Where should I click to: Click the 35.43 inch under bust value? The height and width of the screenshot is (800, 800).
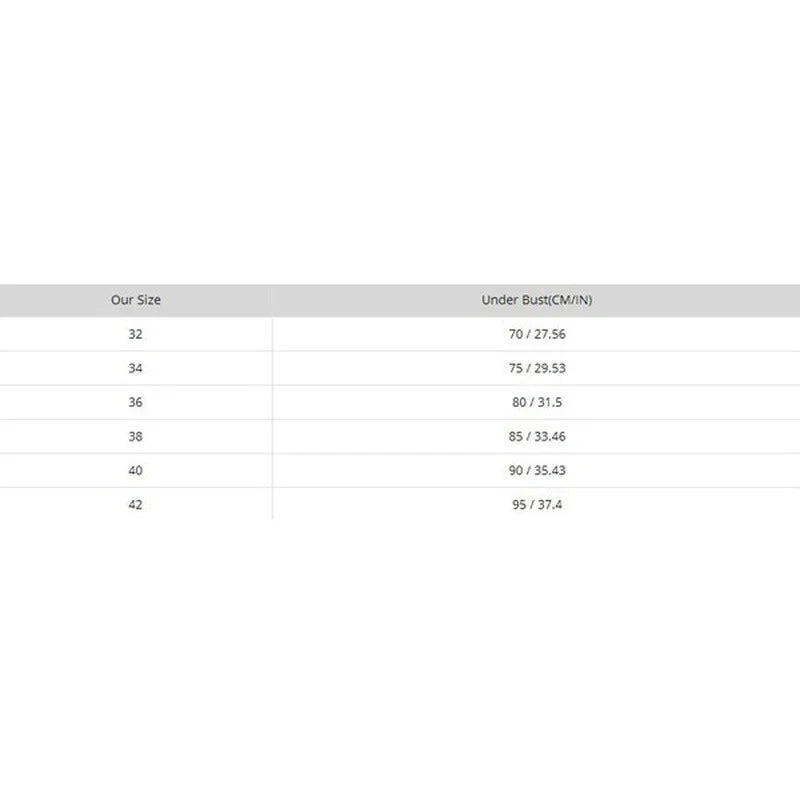pos(550,470)
